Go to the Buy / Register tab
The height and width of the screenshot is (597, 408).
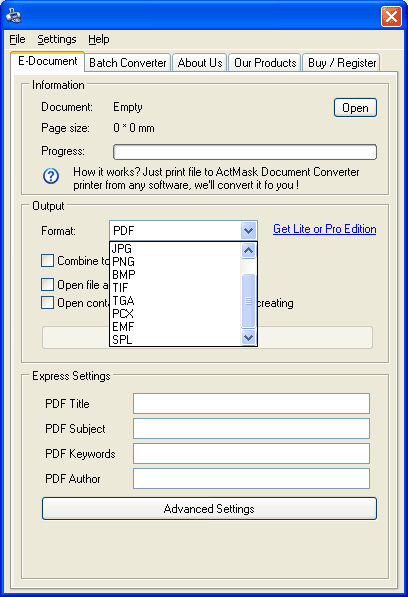pyautogui.click(x=342, y=62)
